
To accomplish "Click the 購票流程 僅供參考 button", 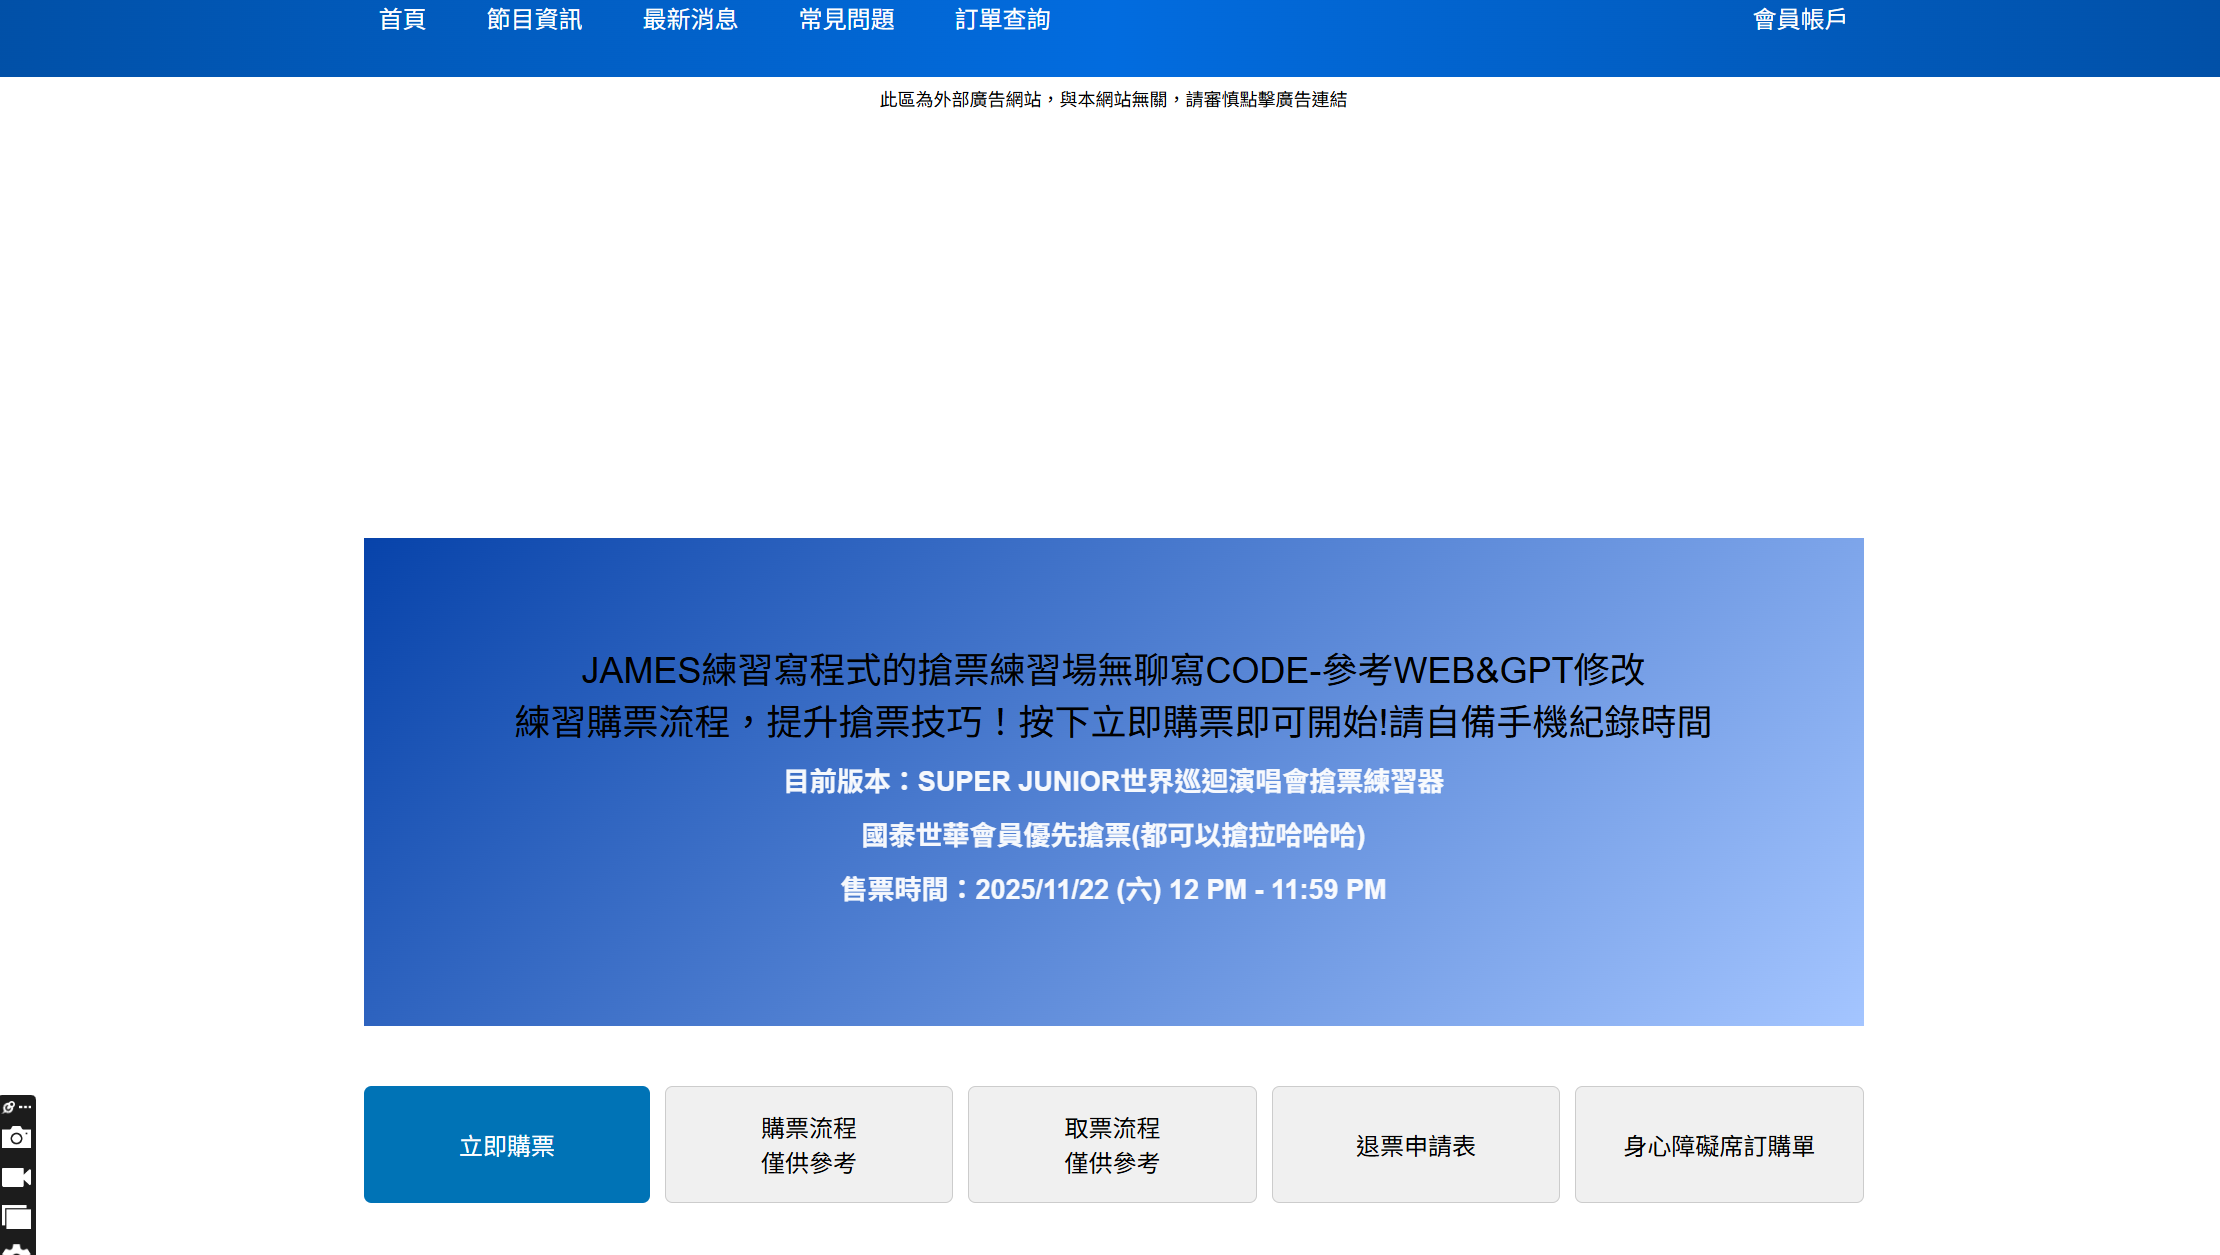I will point(808,1145).
